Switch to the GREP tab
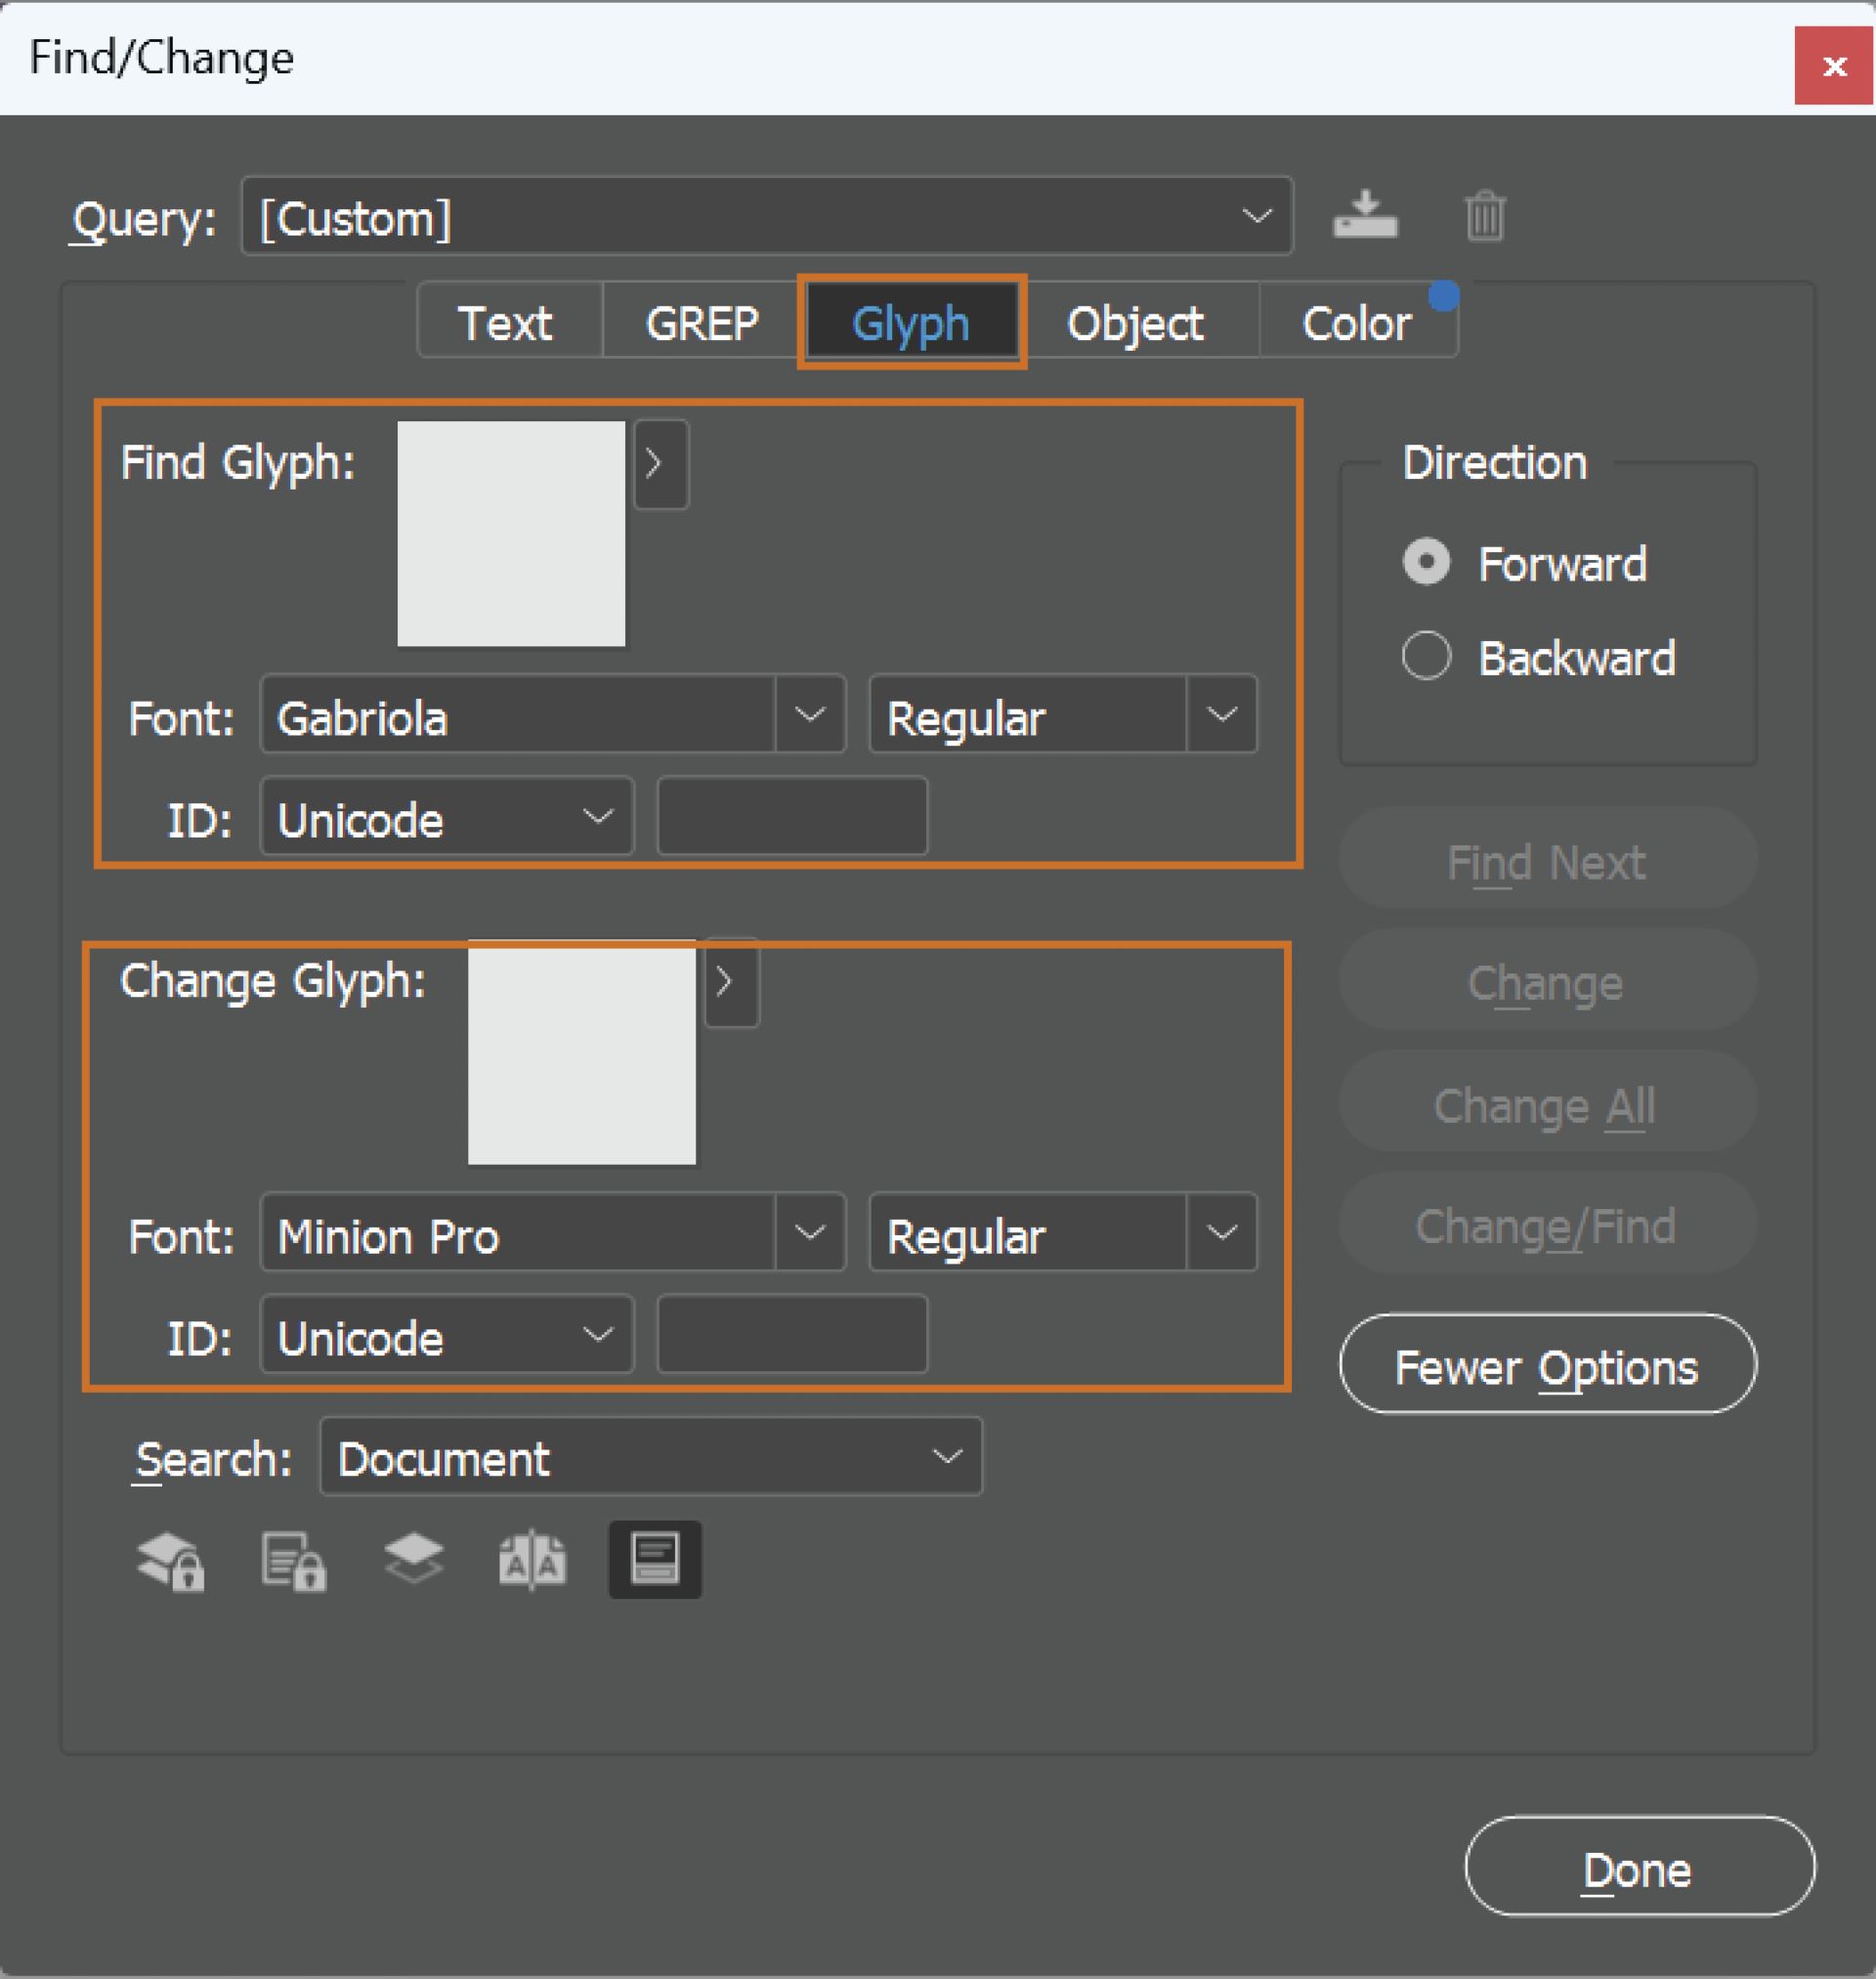Image resolution: width=1876 pixels, height=1979 pixels. coord(702,323)
